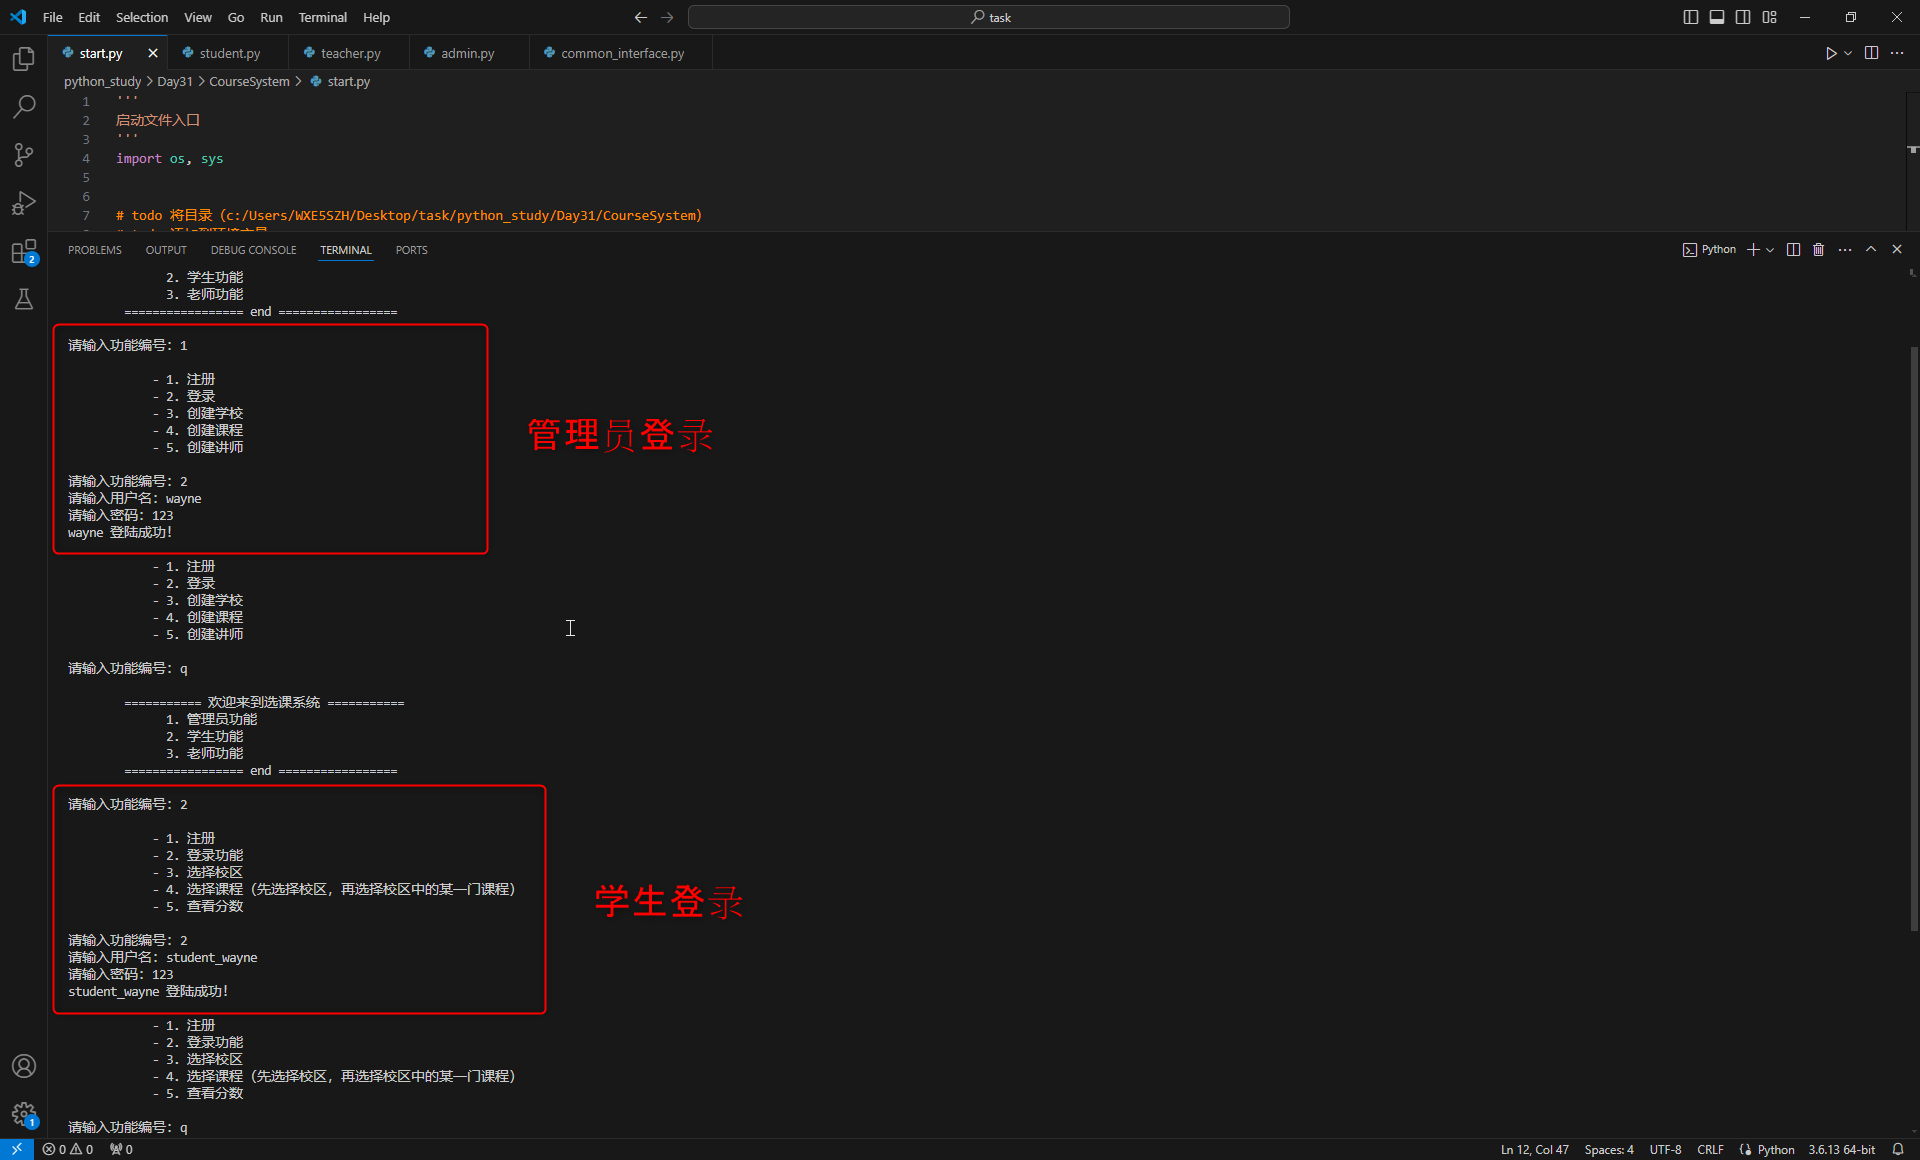Viewport: 1920px width, 1160px height.
Task: Switch to teacher.py editor tab
Action: (x=350, y=53)
